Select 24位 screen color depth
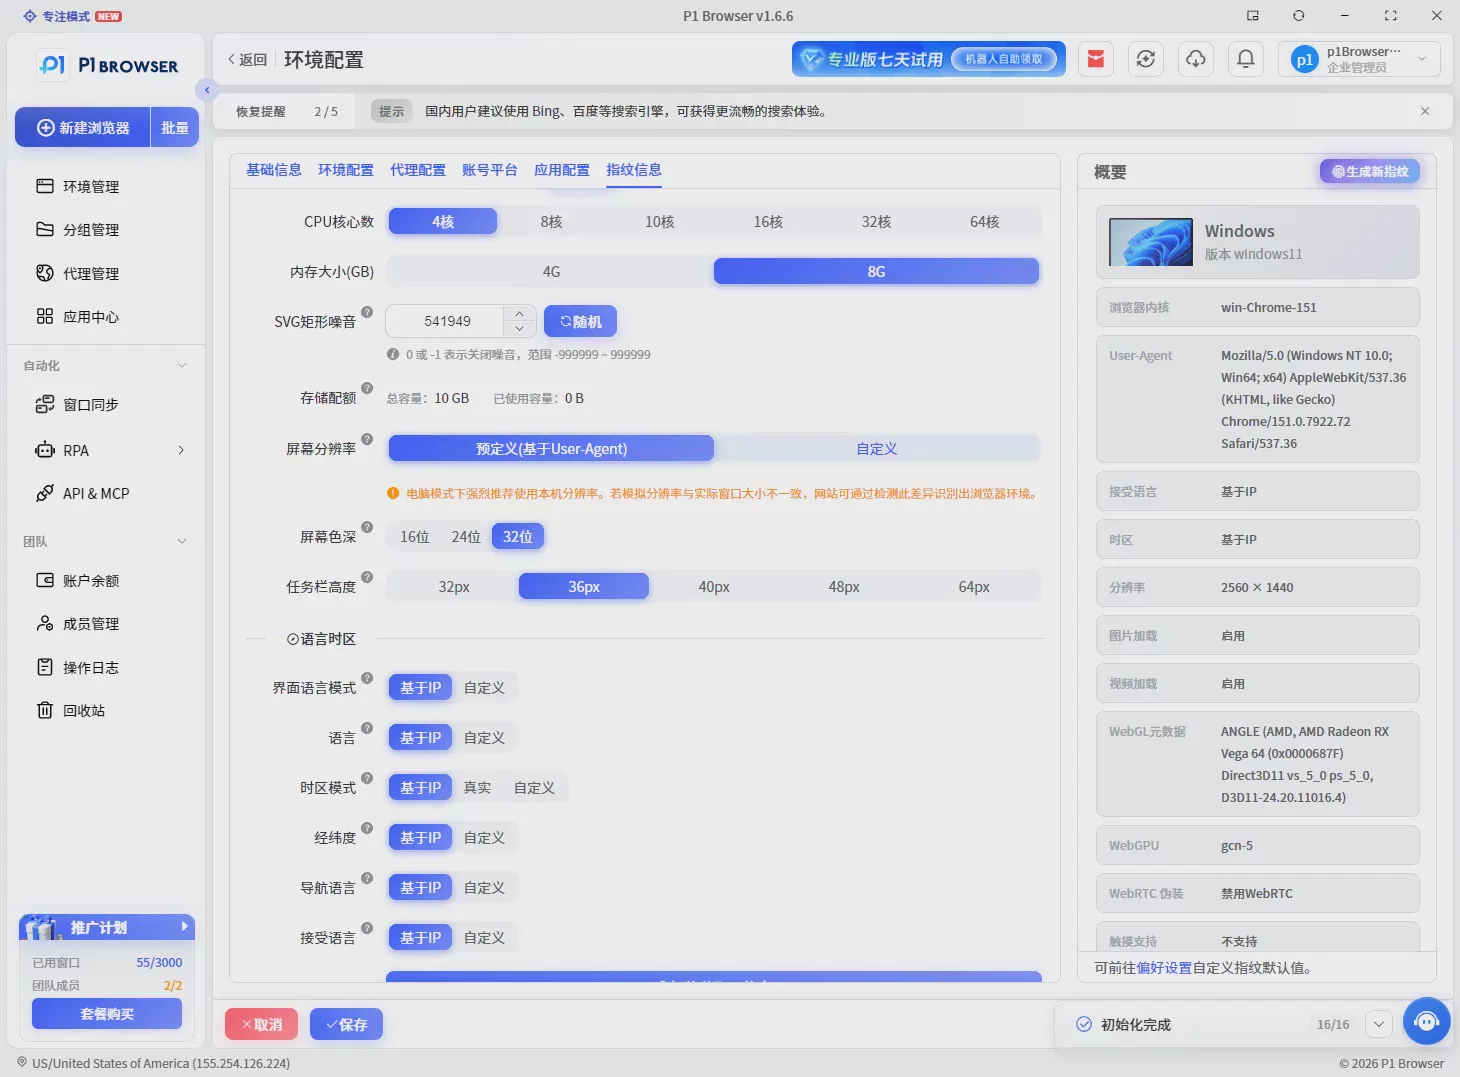1460x1077 pixels. pos(466,537)
